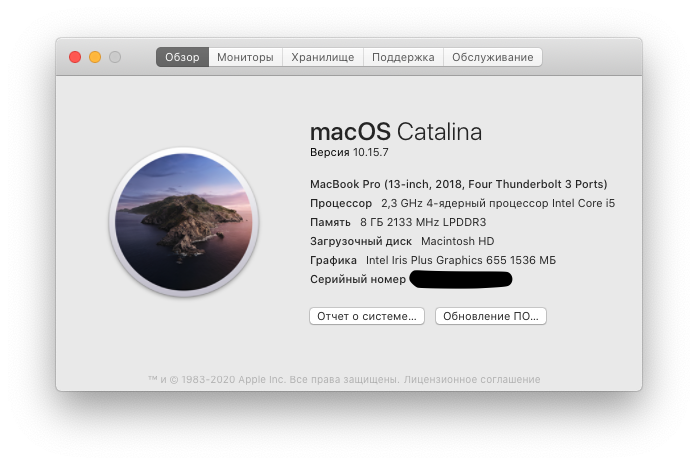Click the Intel Iris Plus Graphics 655 value

[x=461, y=260]
